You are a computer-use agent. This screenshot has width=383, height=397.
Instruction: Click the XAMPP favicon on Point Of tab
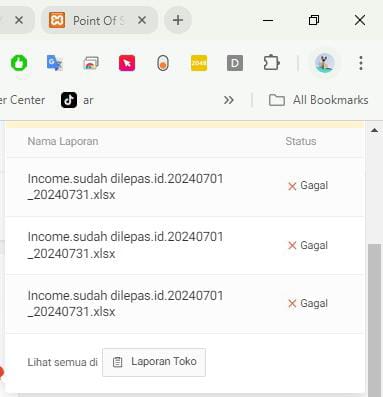click(57, 20)
